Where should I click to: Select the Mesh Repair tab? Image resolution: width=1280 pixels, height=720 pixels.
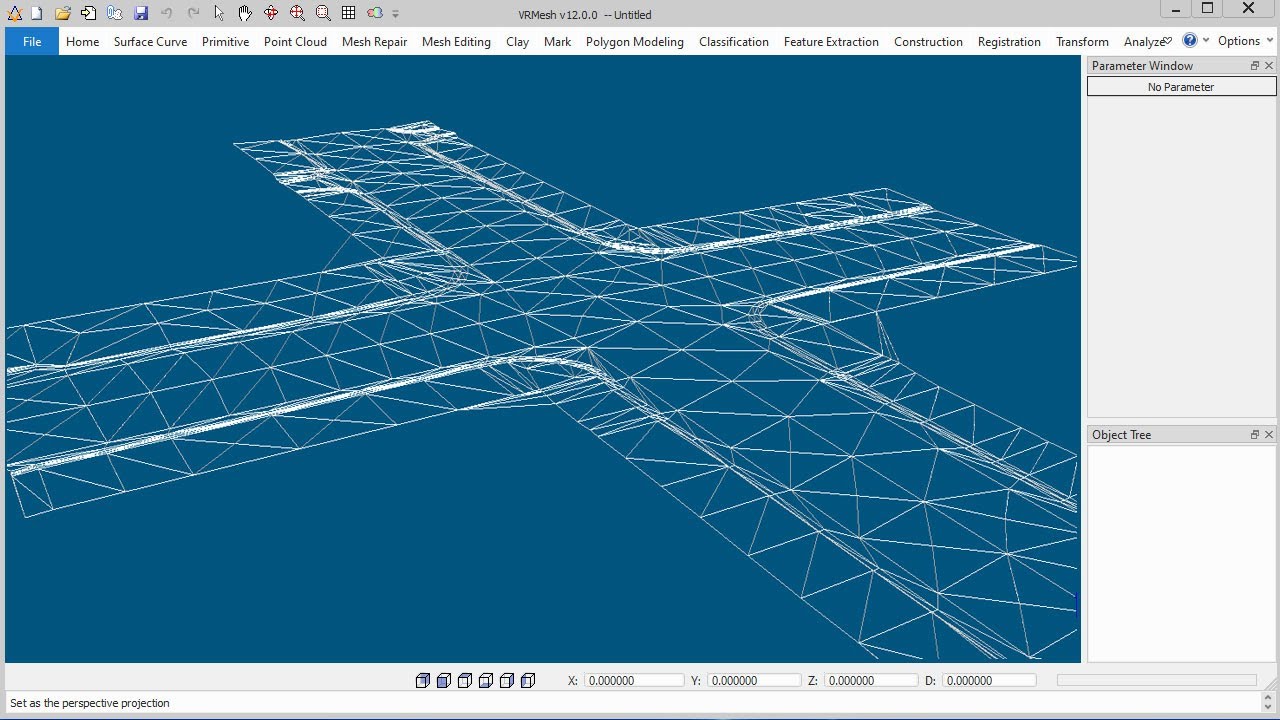[374, 42]
